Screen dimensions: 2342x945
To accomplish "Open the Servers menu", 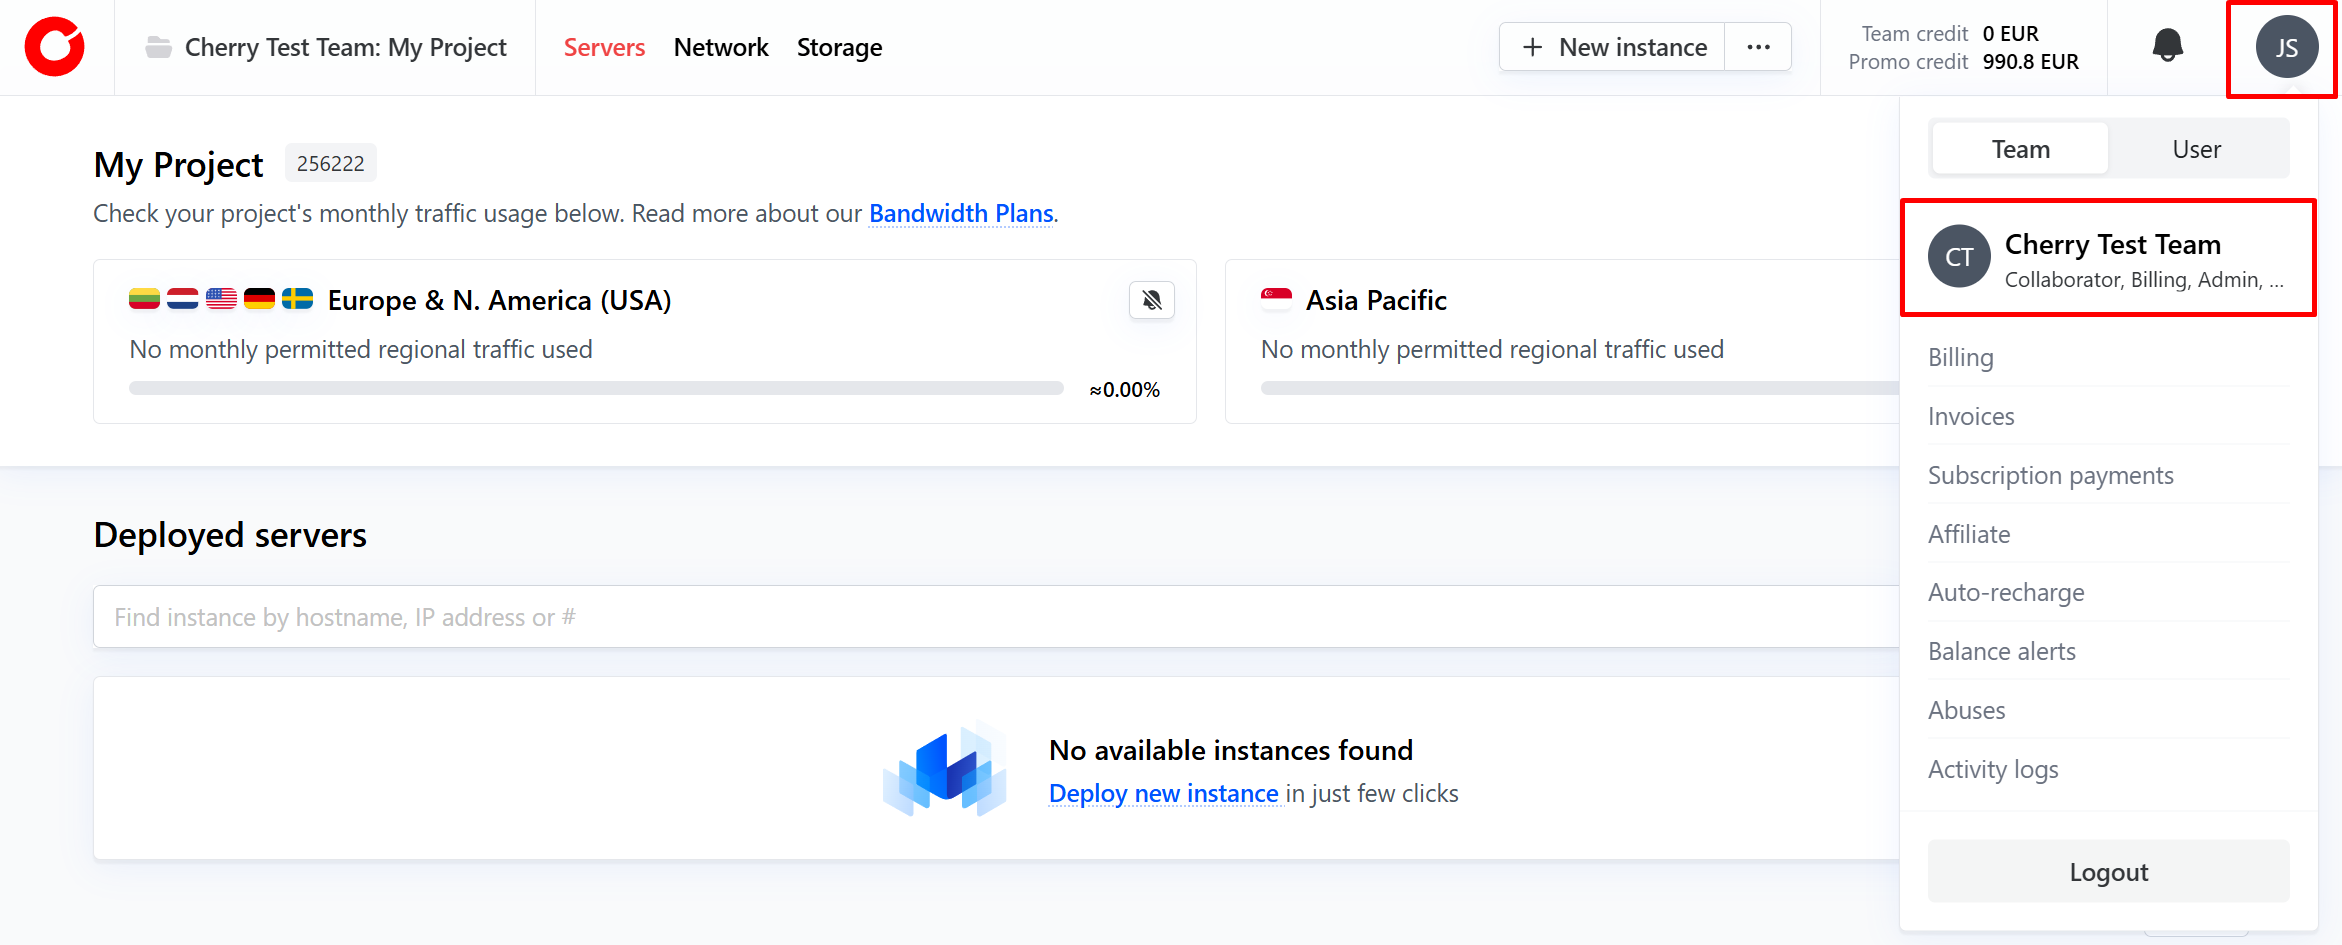I will coord(604,47).
